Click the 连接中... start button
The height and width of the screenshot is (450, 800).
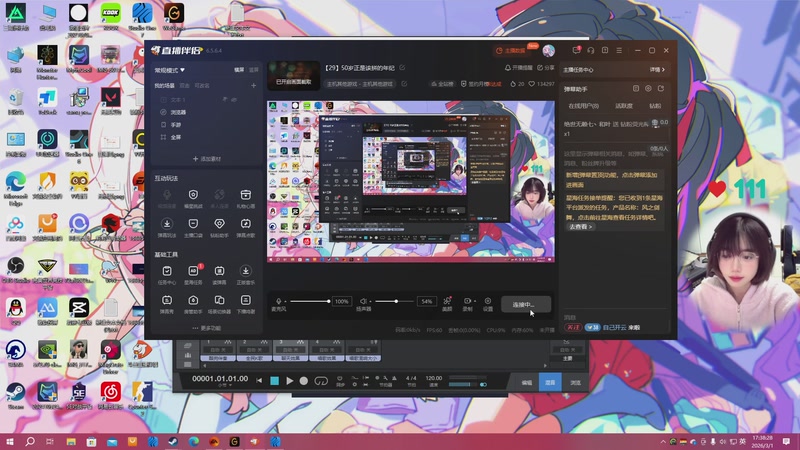coord(526,305)
